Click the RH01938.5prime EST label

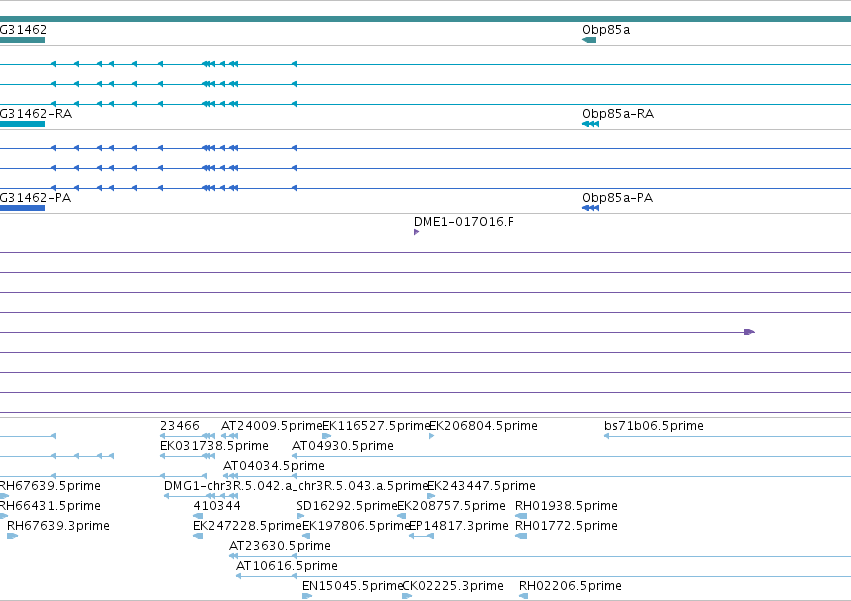pyautogui.click(x=566, y=506)
